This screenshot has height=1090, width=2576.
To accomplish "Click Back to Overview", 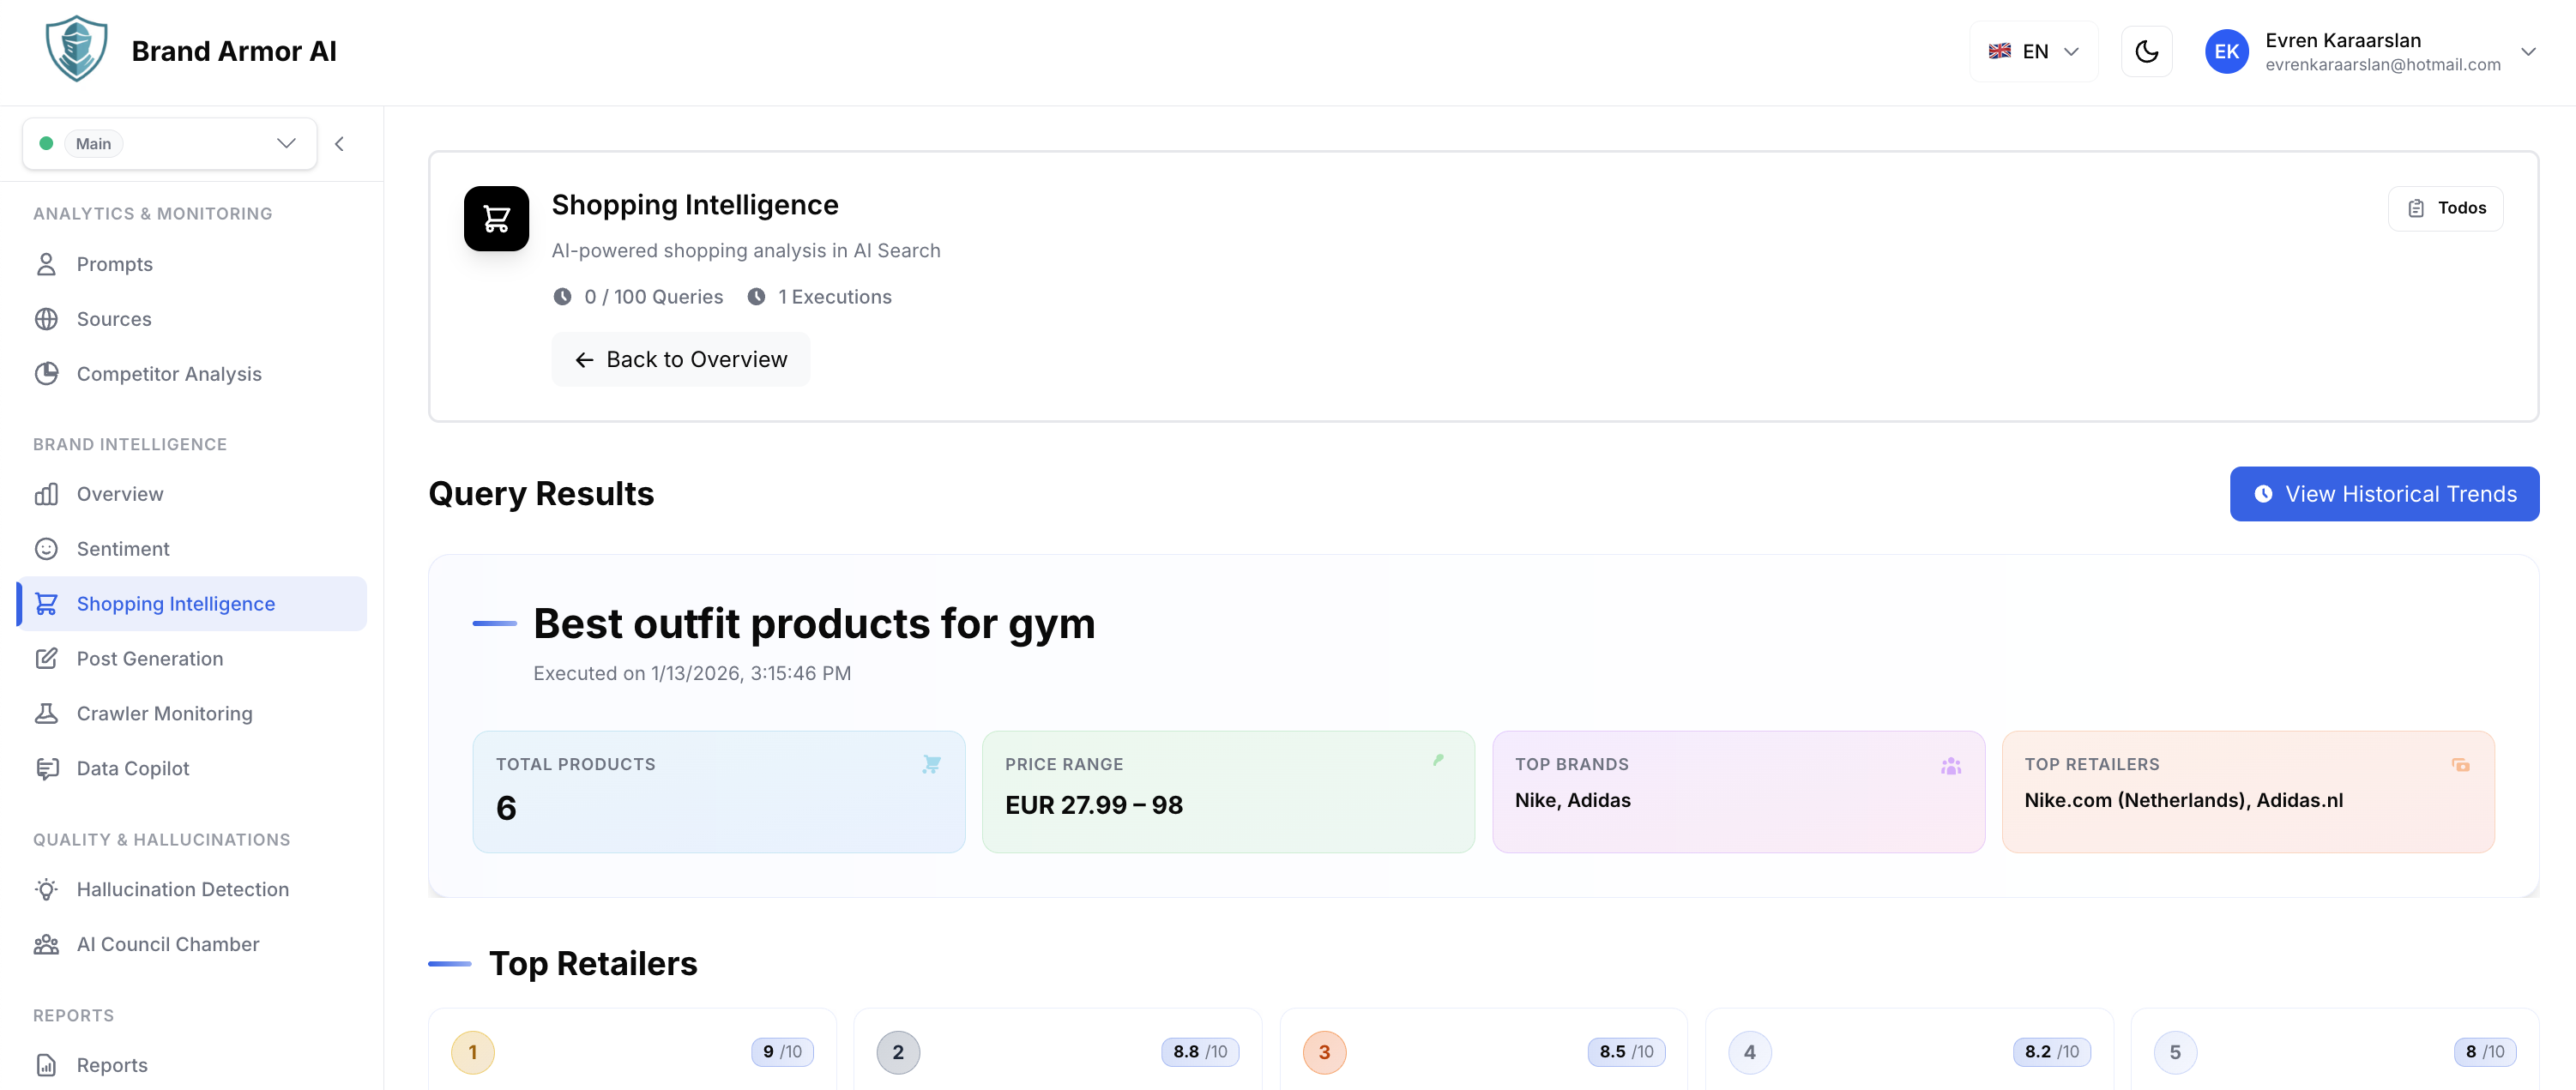I will [x=681, y=359].
